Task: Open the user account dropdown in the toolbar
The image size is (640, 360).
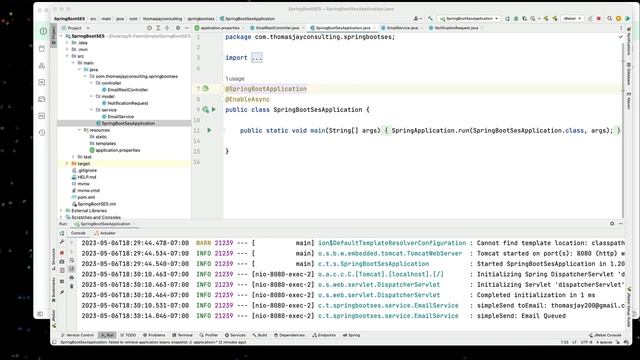Action: pyautogui.click(x=417, y=18)
